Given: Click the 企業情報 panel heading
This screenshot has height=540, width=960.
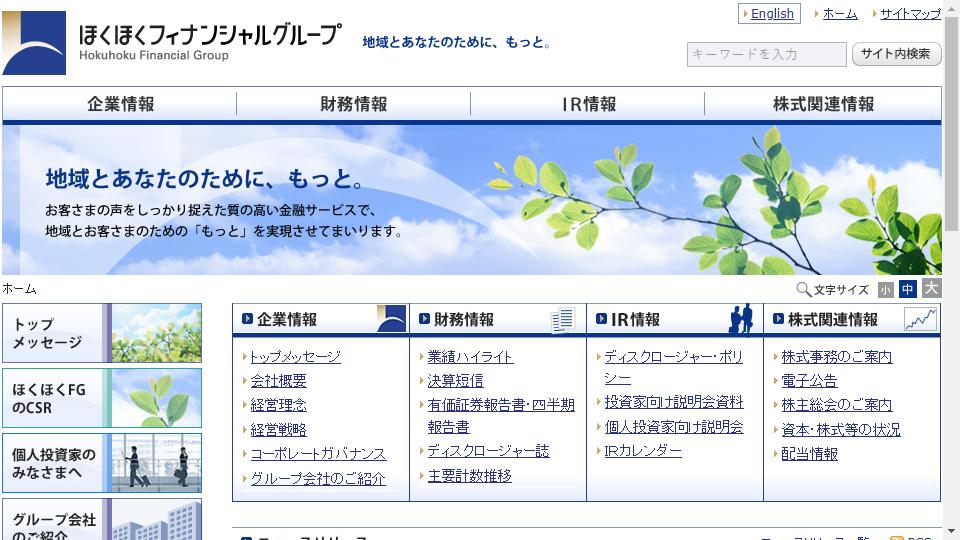Looking at the screenshot, I should (x=287, y=319).
